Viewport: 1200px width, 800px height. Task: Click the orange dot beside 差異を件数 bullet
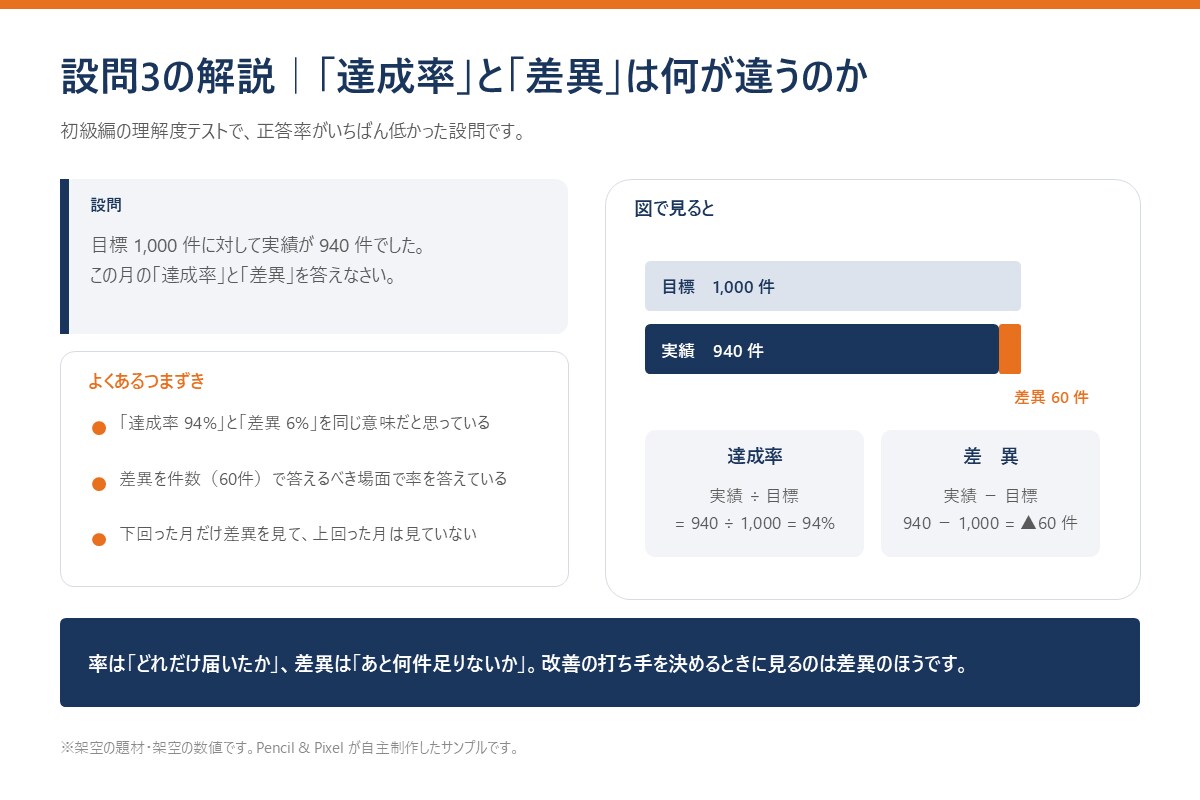pos(99,484)
